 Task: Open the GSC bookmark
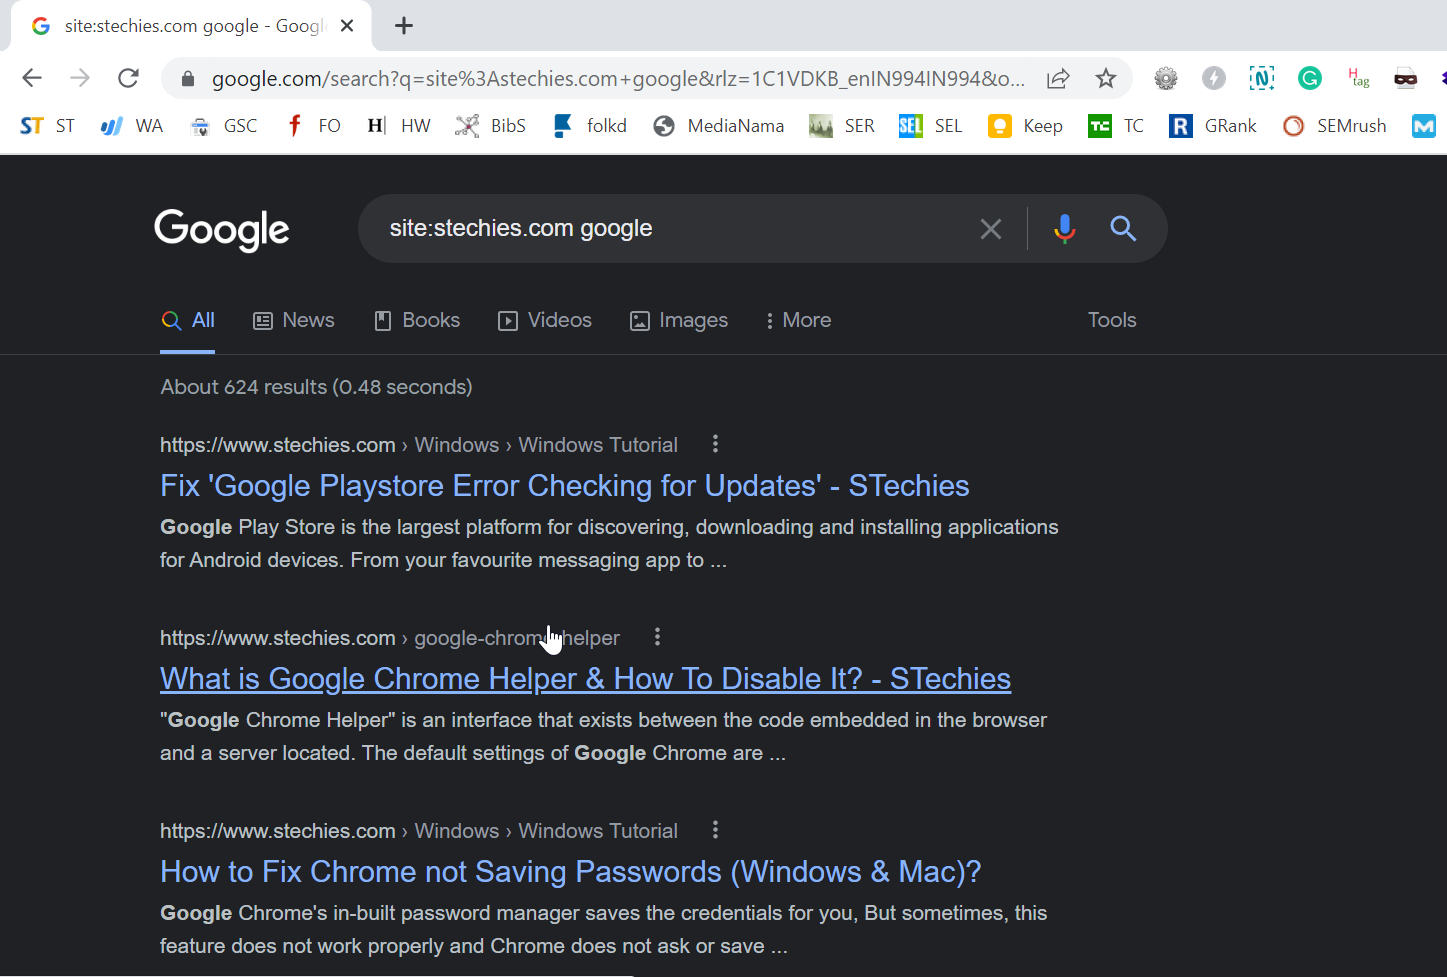click(x=224, y=126)
